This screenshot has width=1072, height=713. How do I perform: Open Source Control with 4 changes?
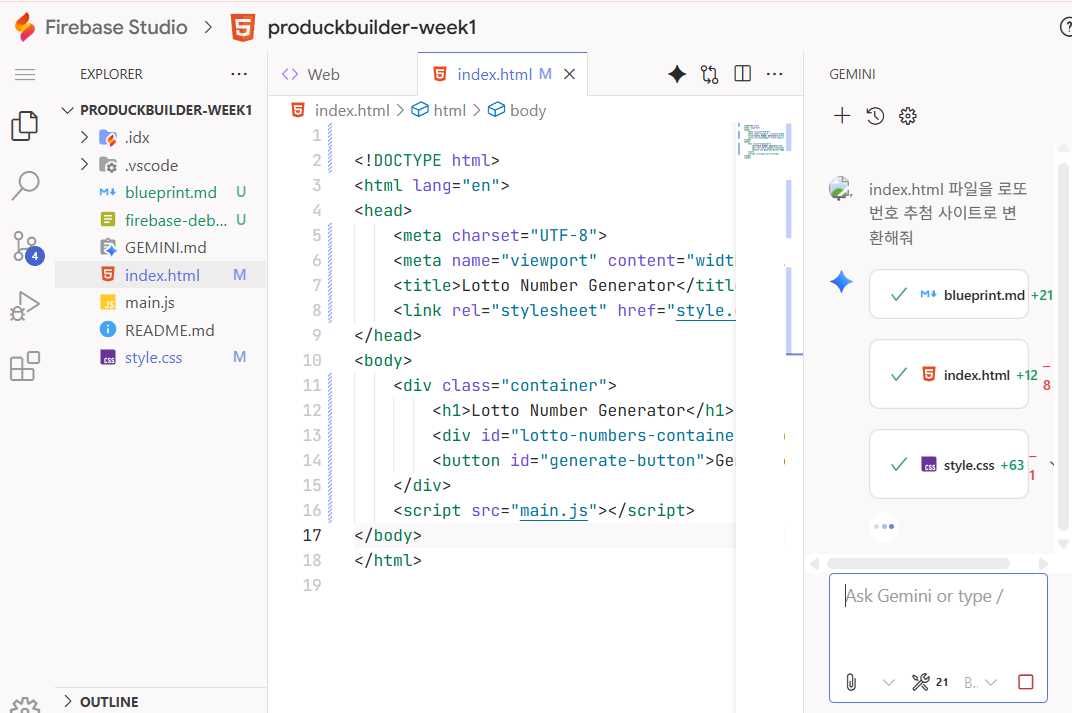[x=27, y=247]
